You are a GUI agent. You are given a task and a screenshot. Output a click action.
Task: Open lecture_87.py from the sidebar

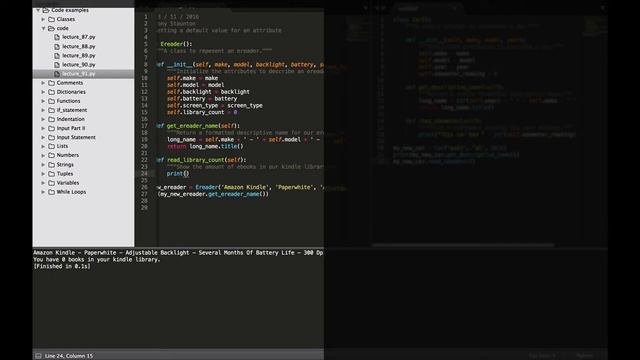point(79,37)
